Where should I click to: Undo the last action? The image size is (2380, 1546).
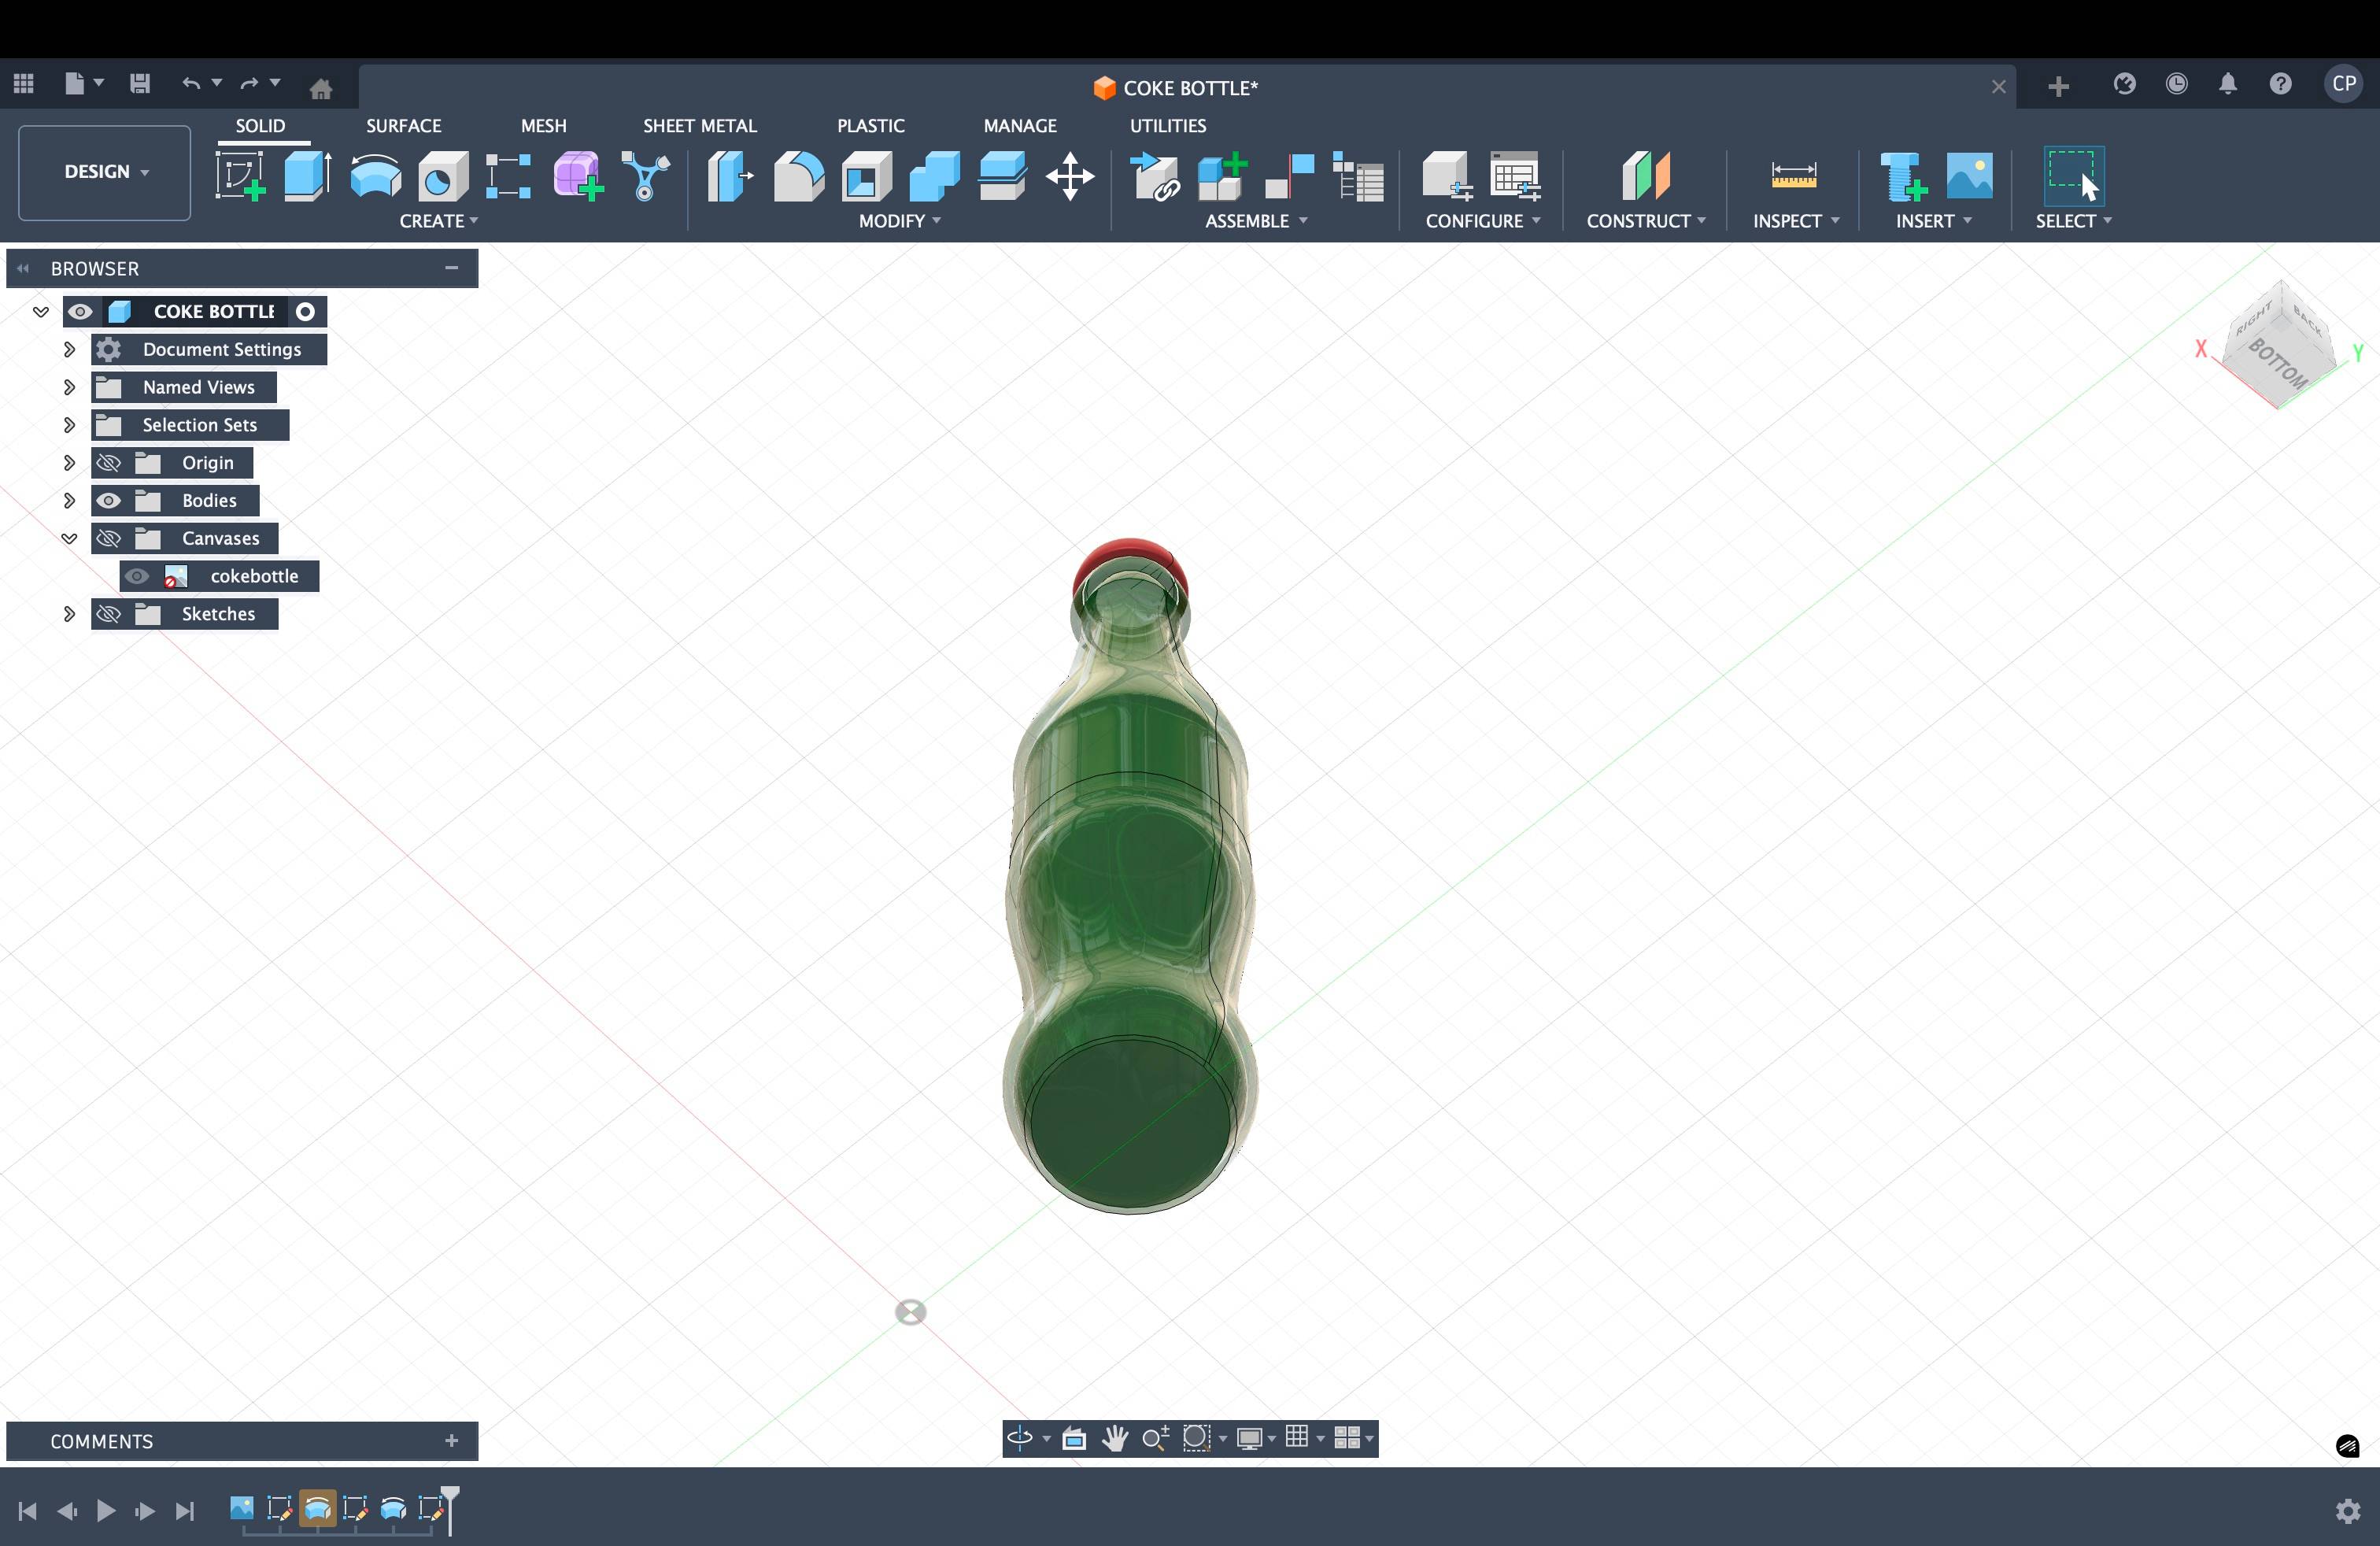click(191, 84)
